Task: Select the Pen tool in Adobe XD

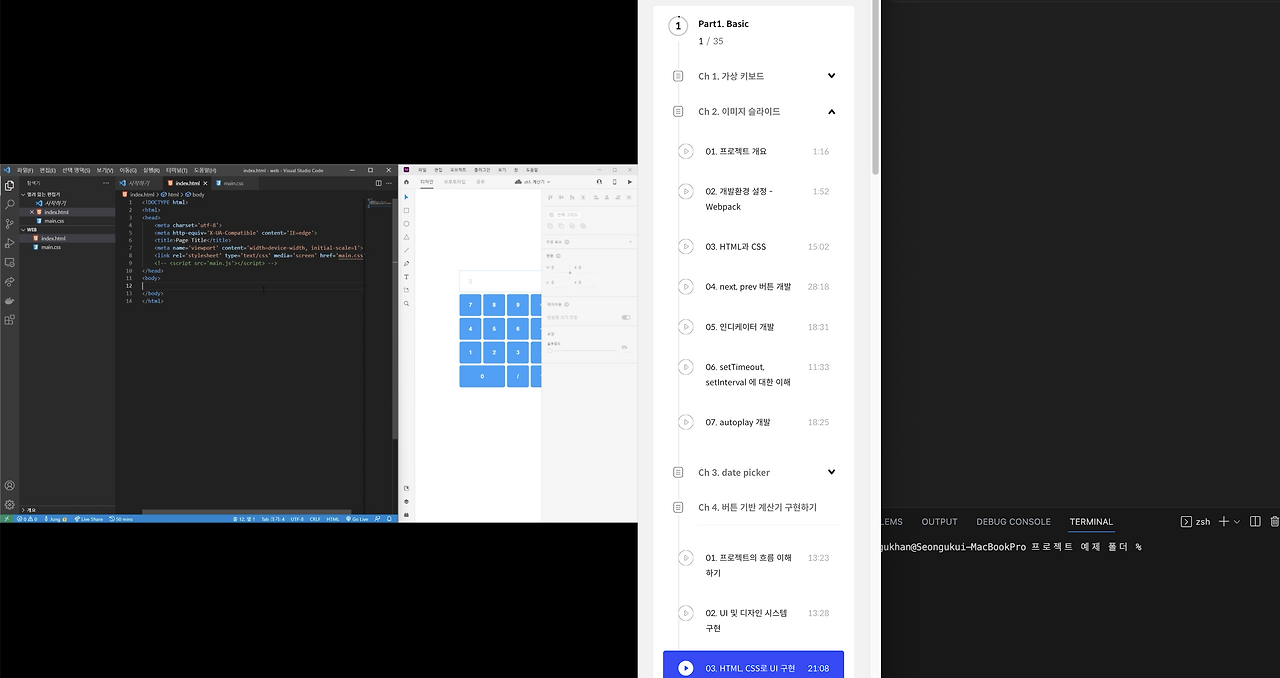Action: (x=406, y=263)
